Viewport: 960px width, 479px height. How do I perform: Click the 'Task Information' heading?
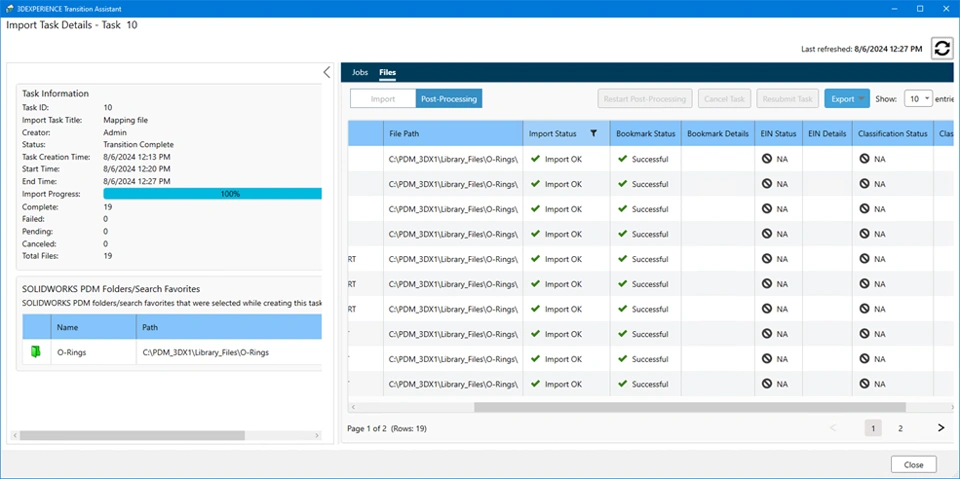pos(55,94)
